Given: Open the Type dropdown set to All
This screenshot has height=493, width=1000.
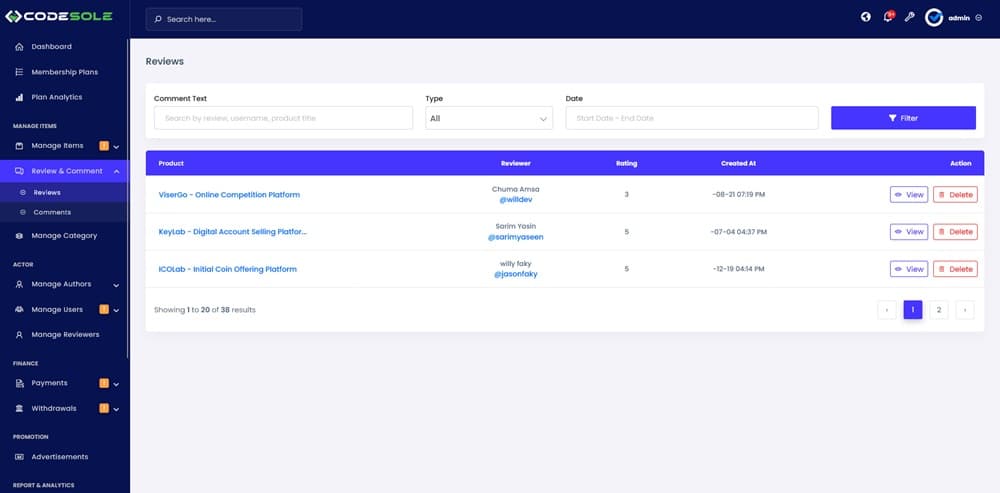Looking at the screenshot, I should [x=488, y=118].
